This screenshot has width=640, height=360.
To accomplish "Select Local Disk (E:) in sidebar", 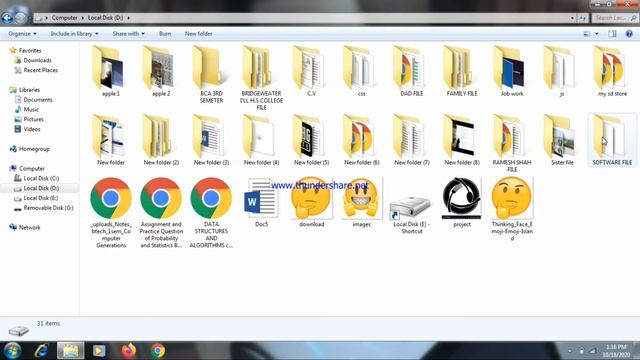I will 36,198.
